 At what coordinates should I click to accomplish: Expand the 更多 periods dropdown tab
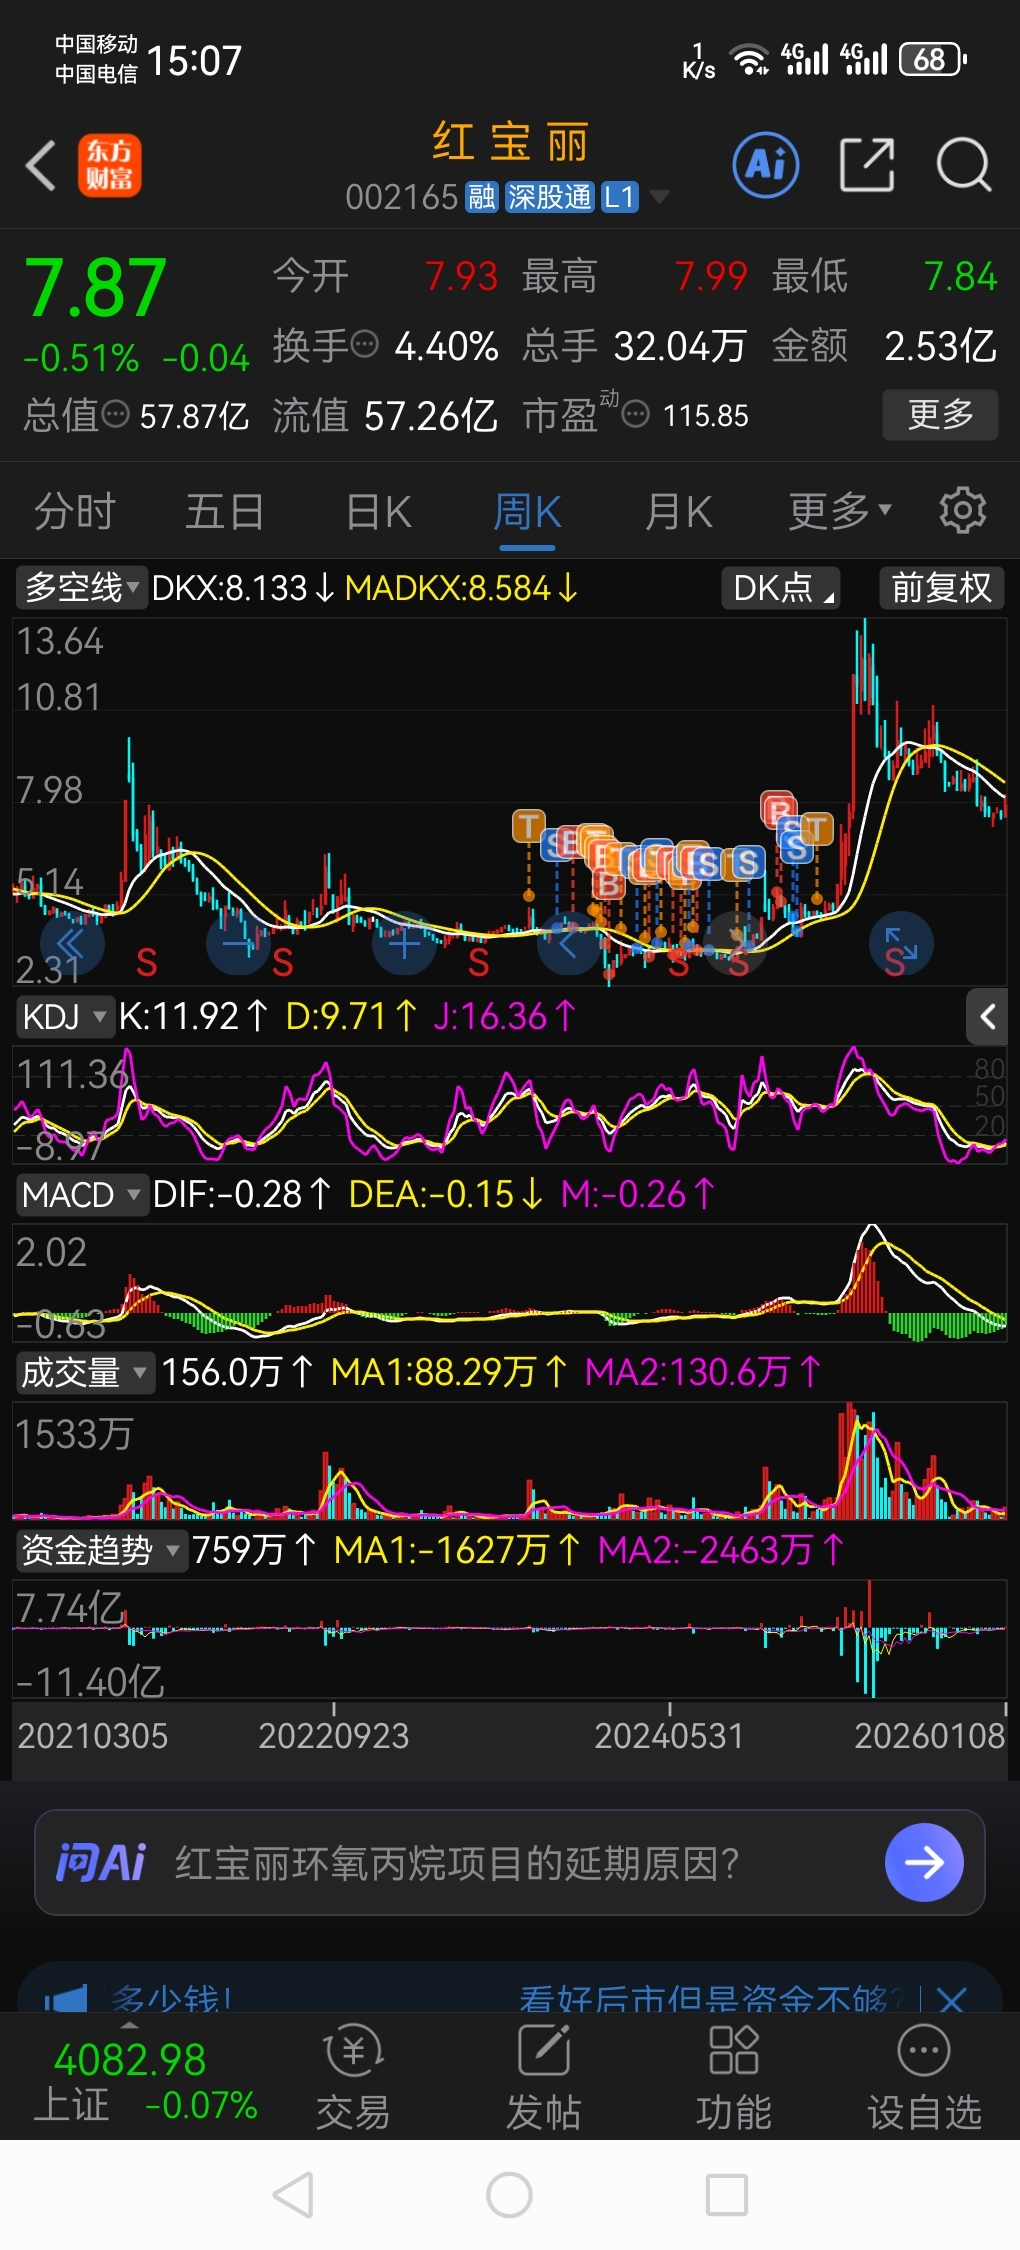pos(840,511)
